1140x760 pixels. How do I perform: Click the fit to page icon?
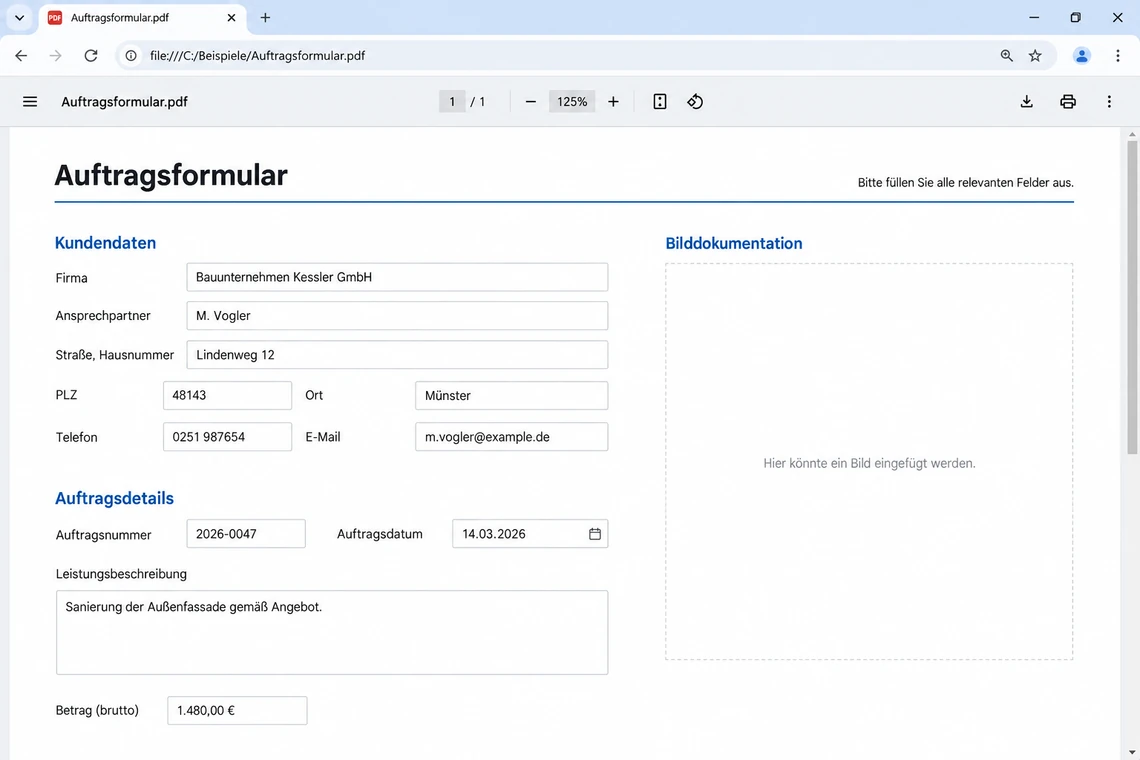coord(659,102)
